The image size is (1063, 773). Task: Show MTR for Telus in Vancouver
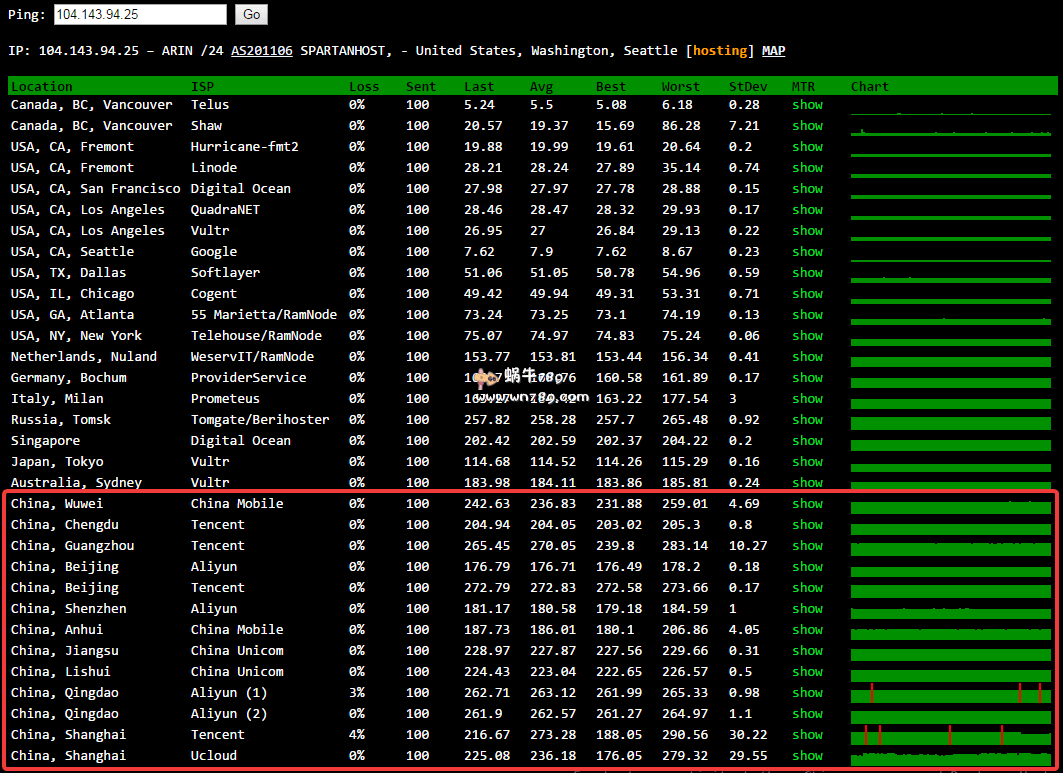[807, 104]
